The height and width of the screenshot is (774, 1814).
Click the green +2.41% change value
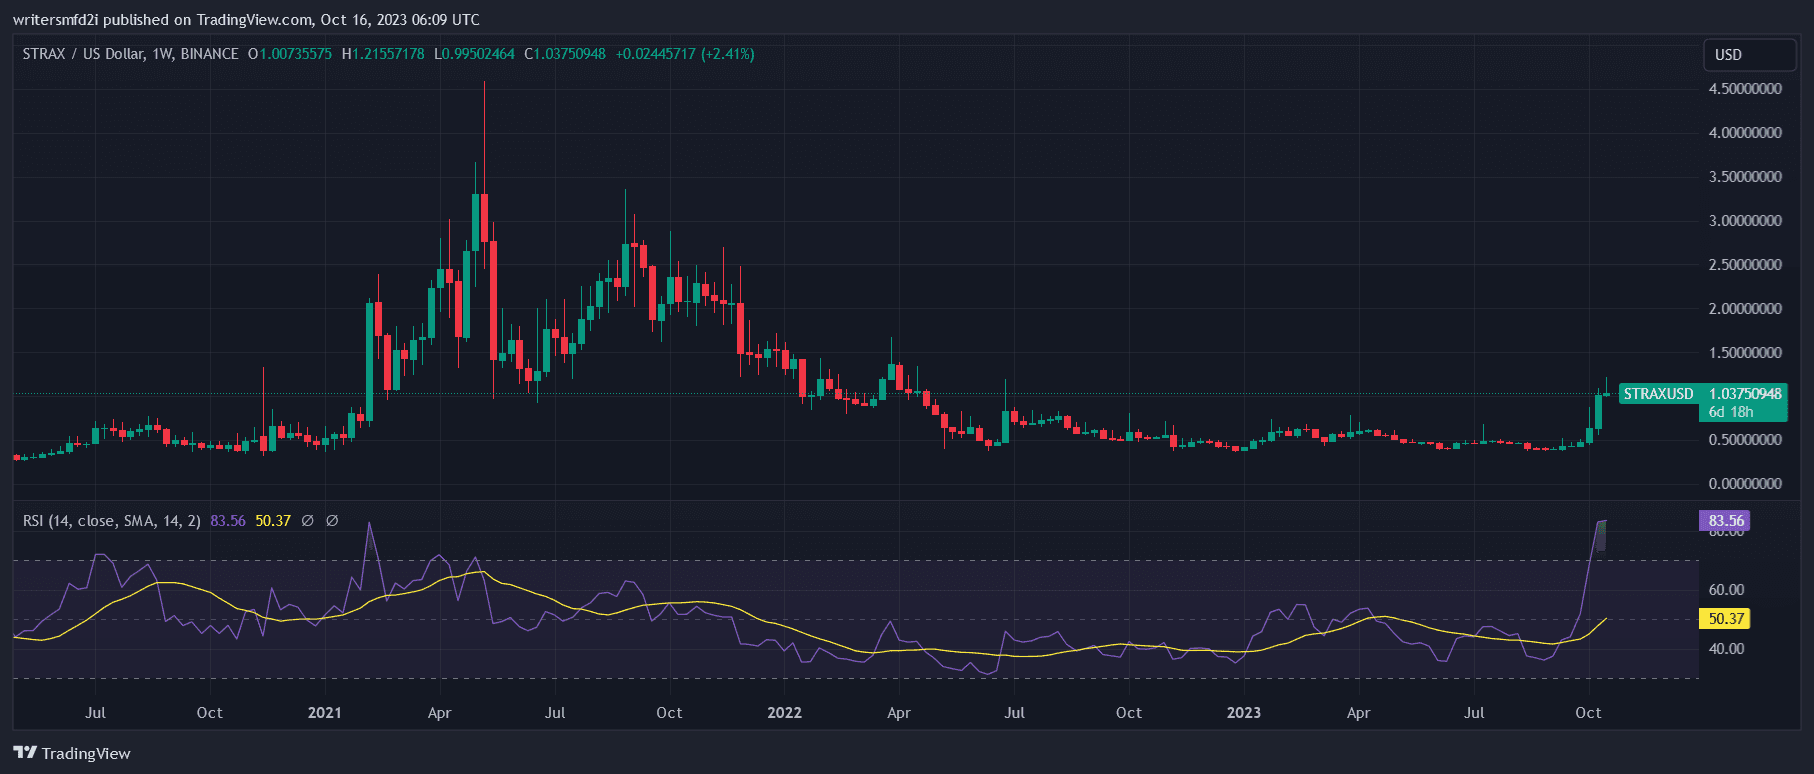(728, 54)
